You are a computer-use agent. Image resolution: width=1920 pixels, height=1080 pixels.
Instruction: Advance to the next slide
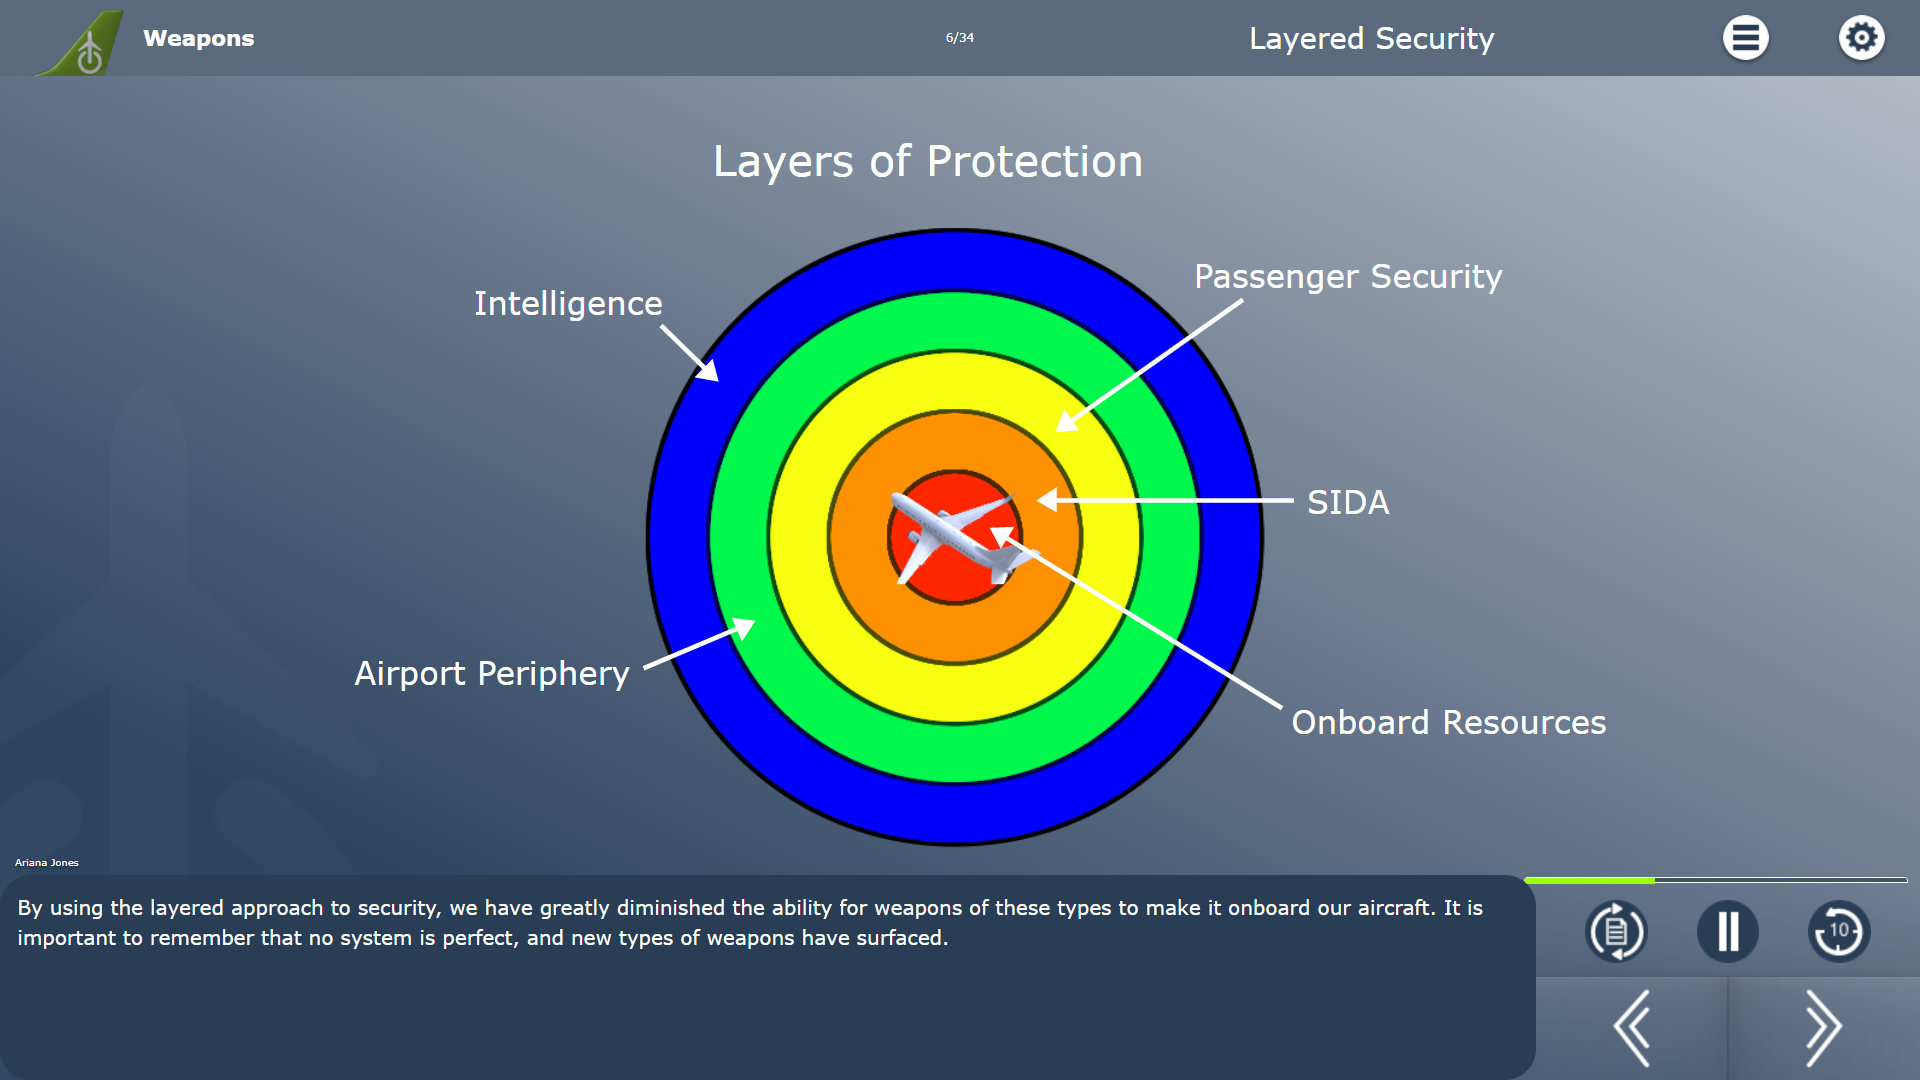1823,1028
